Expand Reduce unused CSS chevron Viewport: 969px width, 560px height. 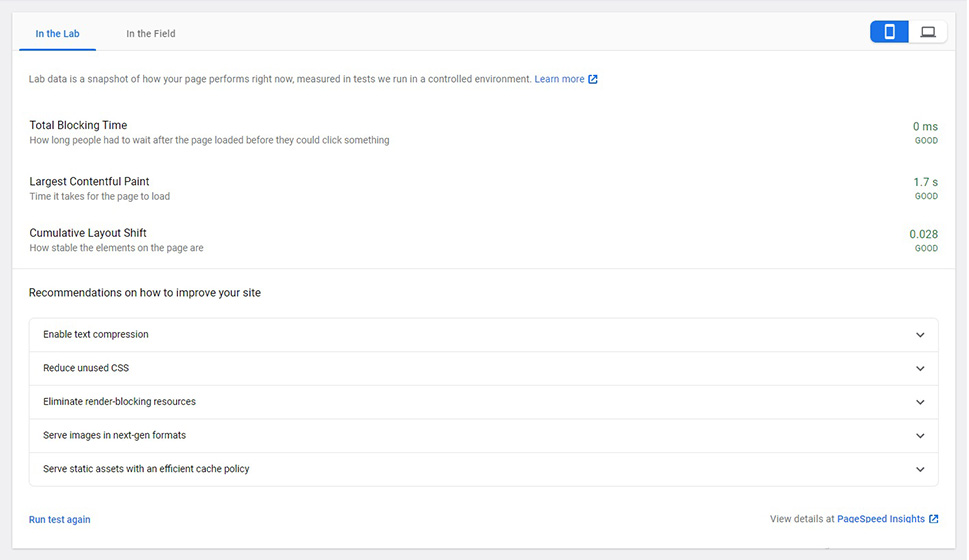pyautogui.click(x=920, y=368)
